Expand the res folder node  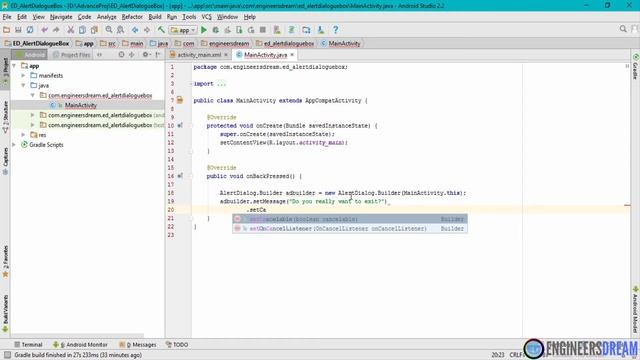tap(23, 135)
